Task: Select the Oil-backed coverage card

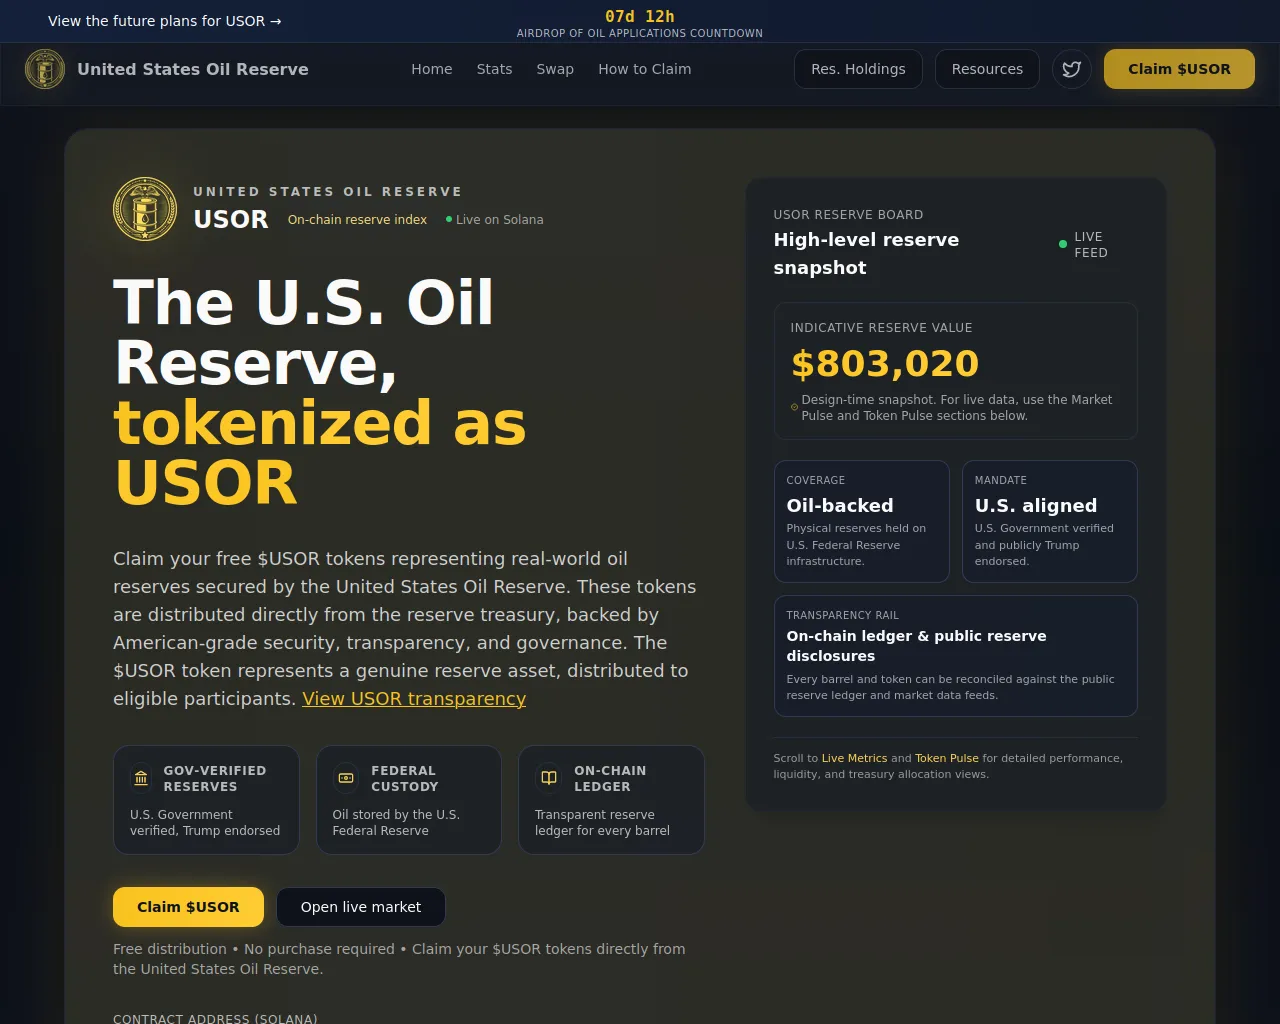Action: [862, 521]
